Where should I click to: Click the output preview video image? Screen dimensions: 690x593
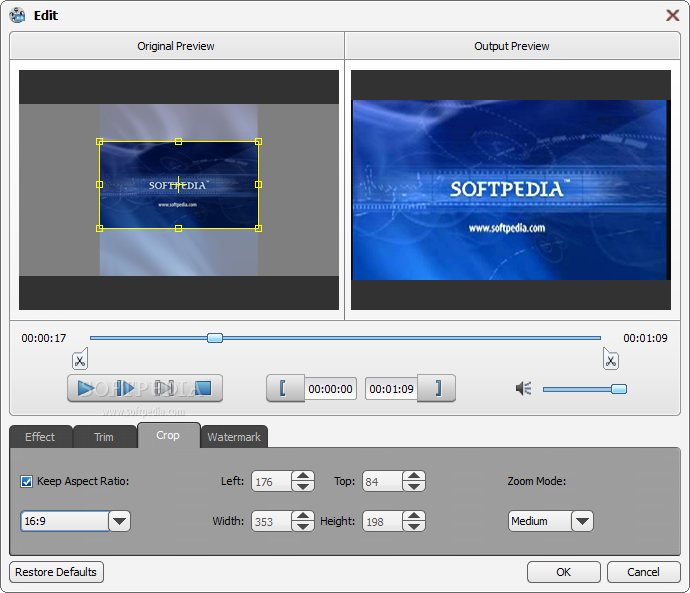(510, 190)
